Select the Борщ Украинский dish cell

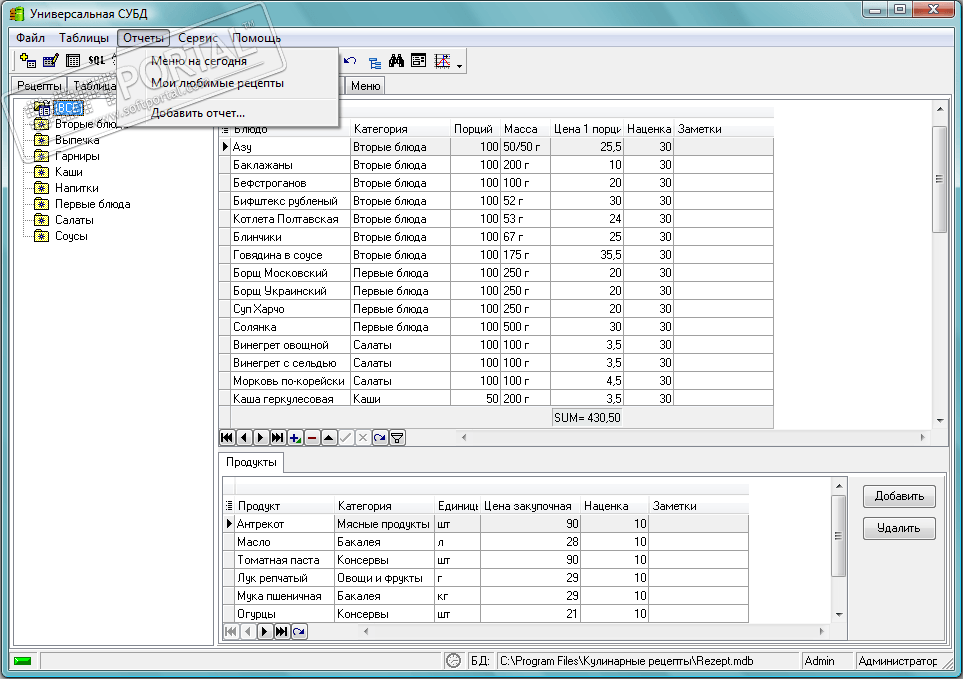(x=290, y=291)
